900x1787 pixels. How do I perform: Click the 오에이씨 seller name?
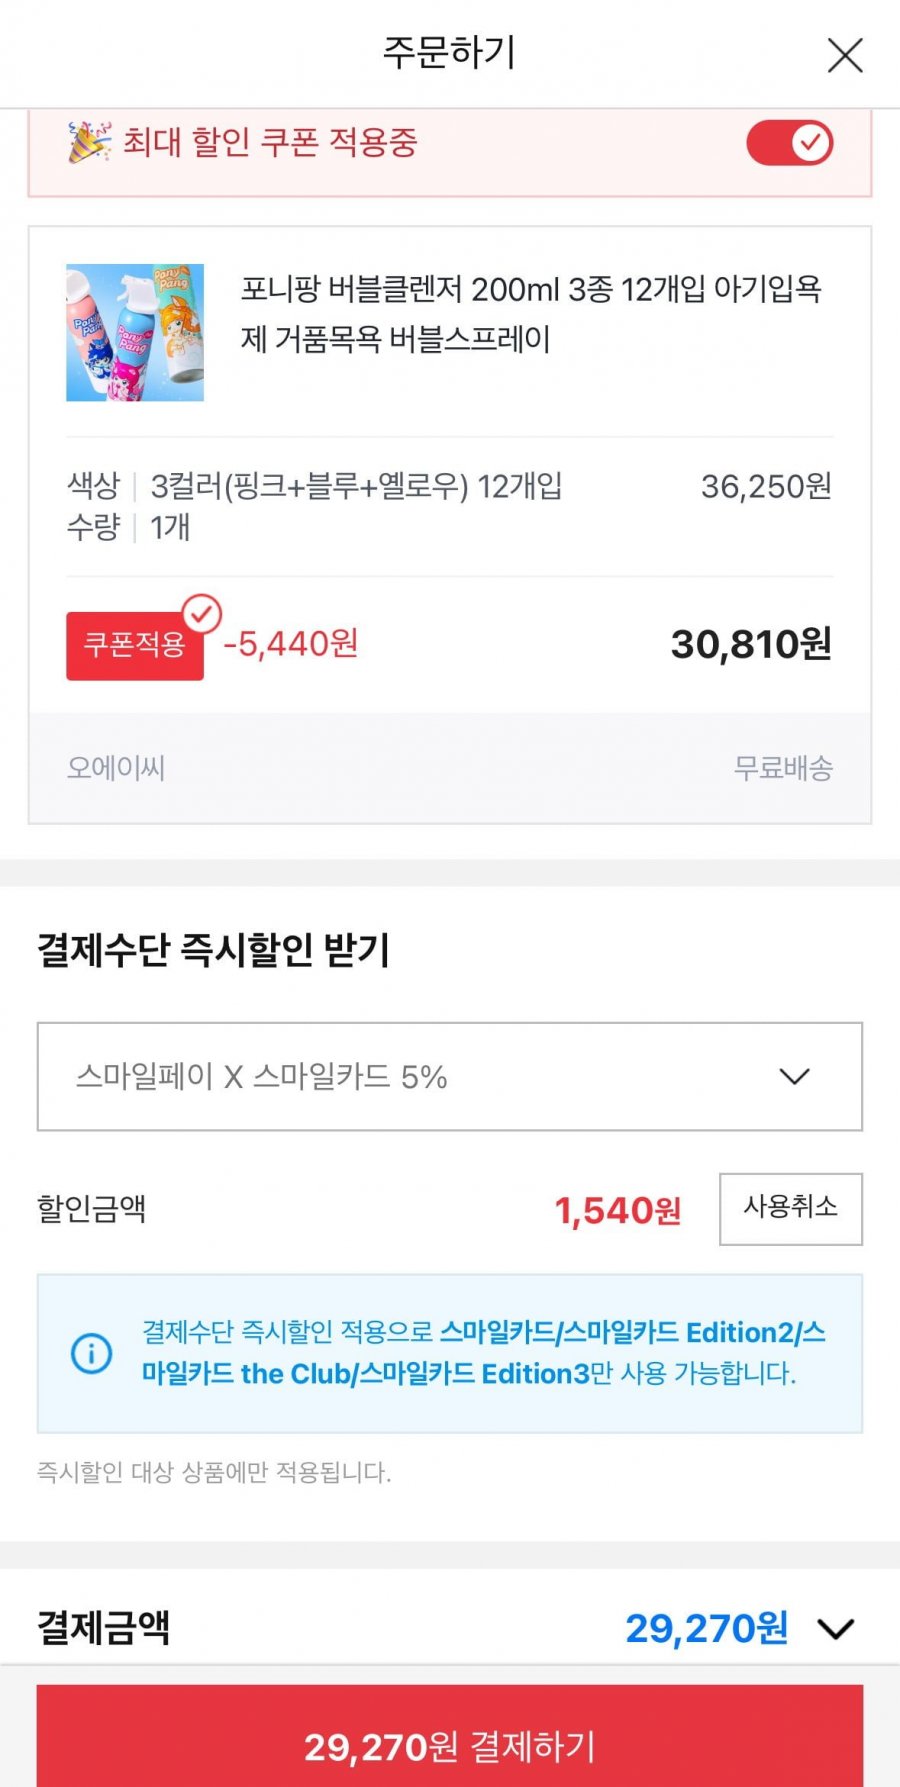coord(116,768)
